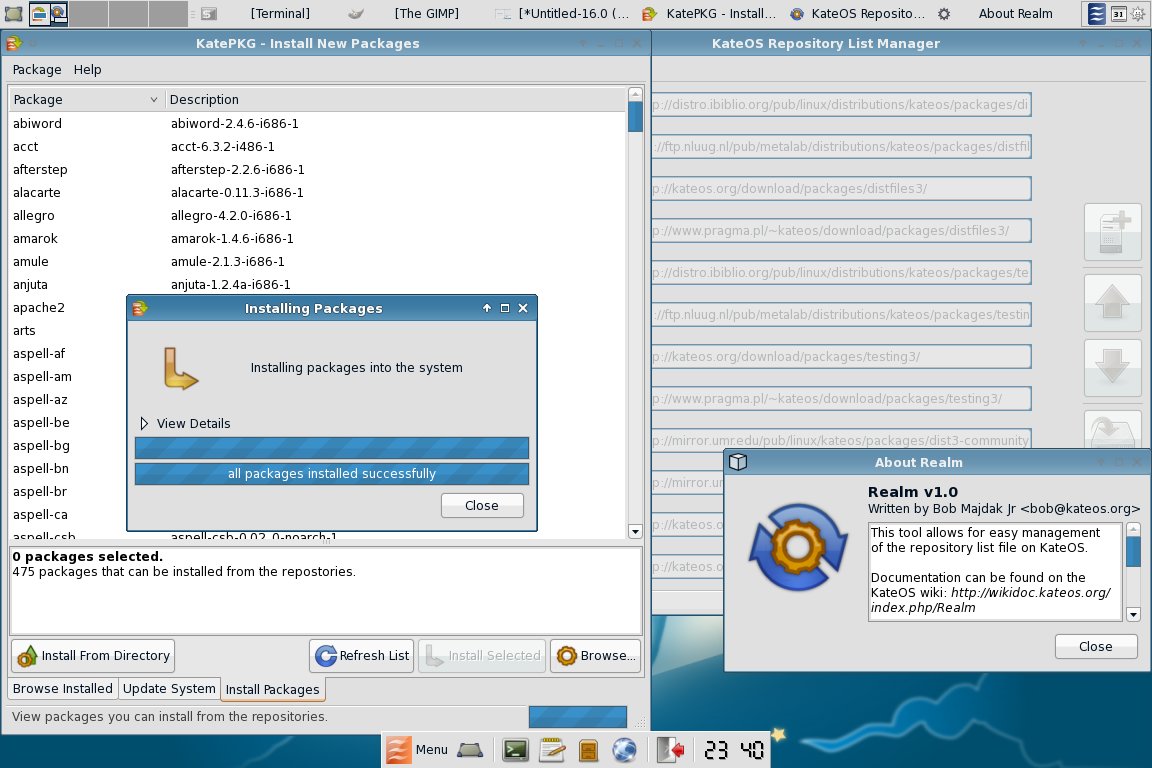Image resolution: width=1152 pixels, height=768 pixels.
Task: Launch the globe web browser icon
Action: coord(624,750)
